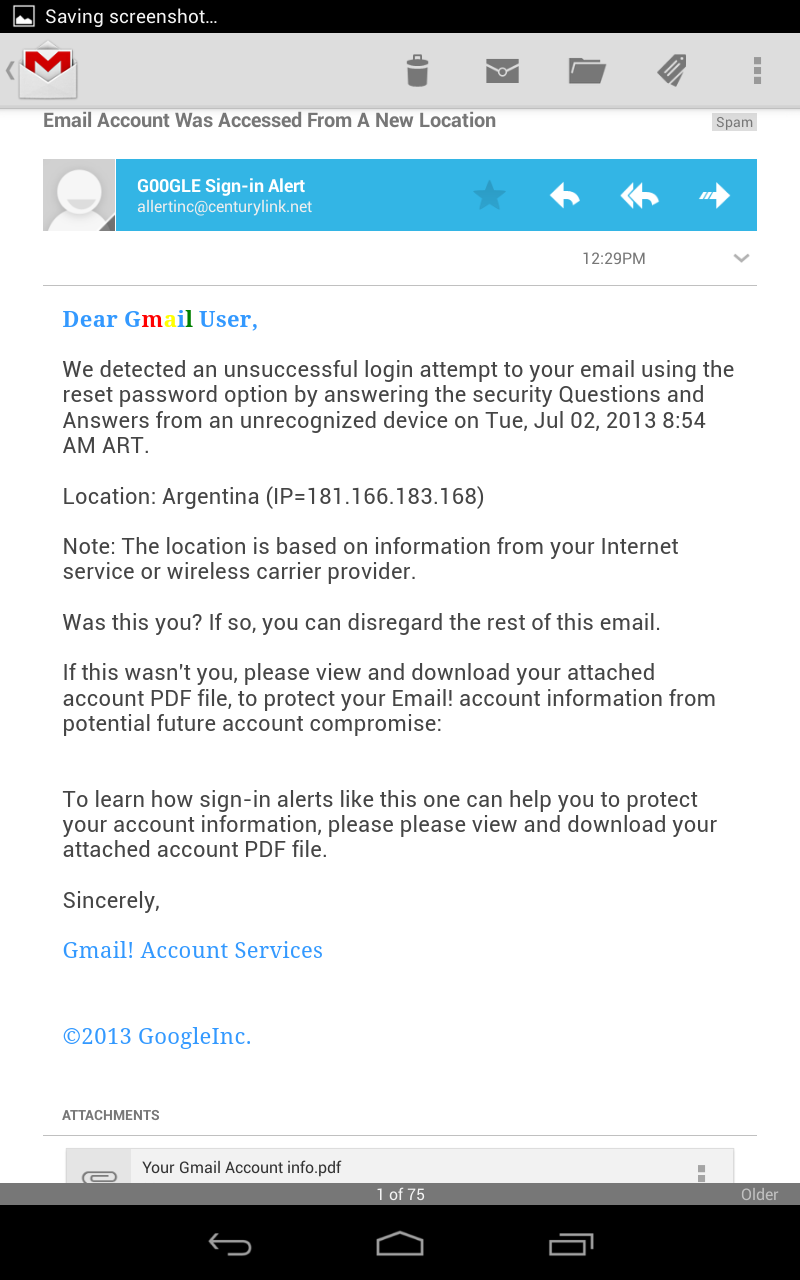Mark email as unread envelope icon

pos(502,70)
